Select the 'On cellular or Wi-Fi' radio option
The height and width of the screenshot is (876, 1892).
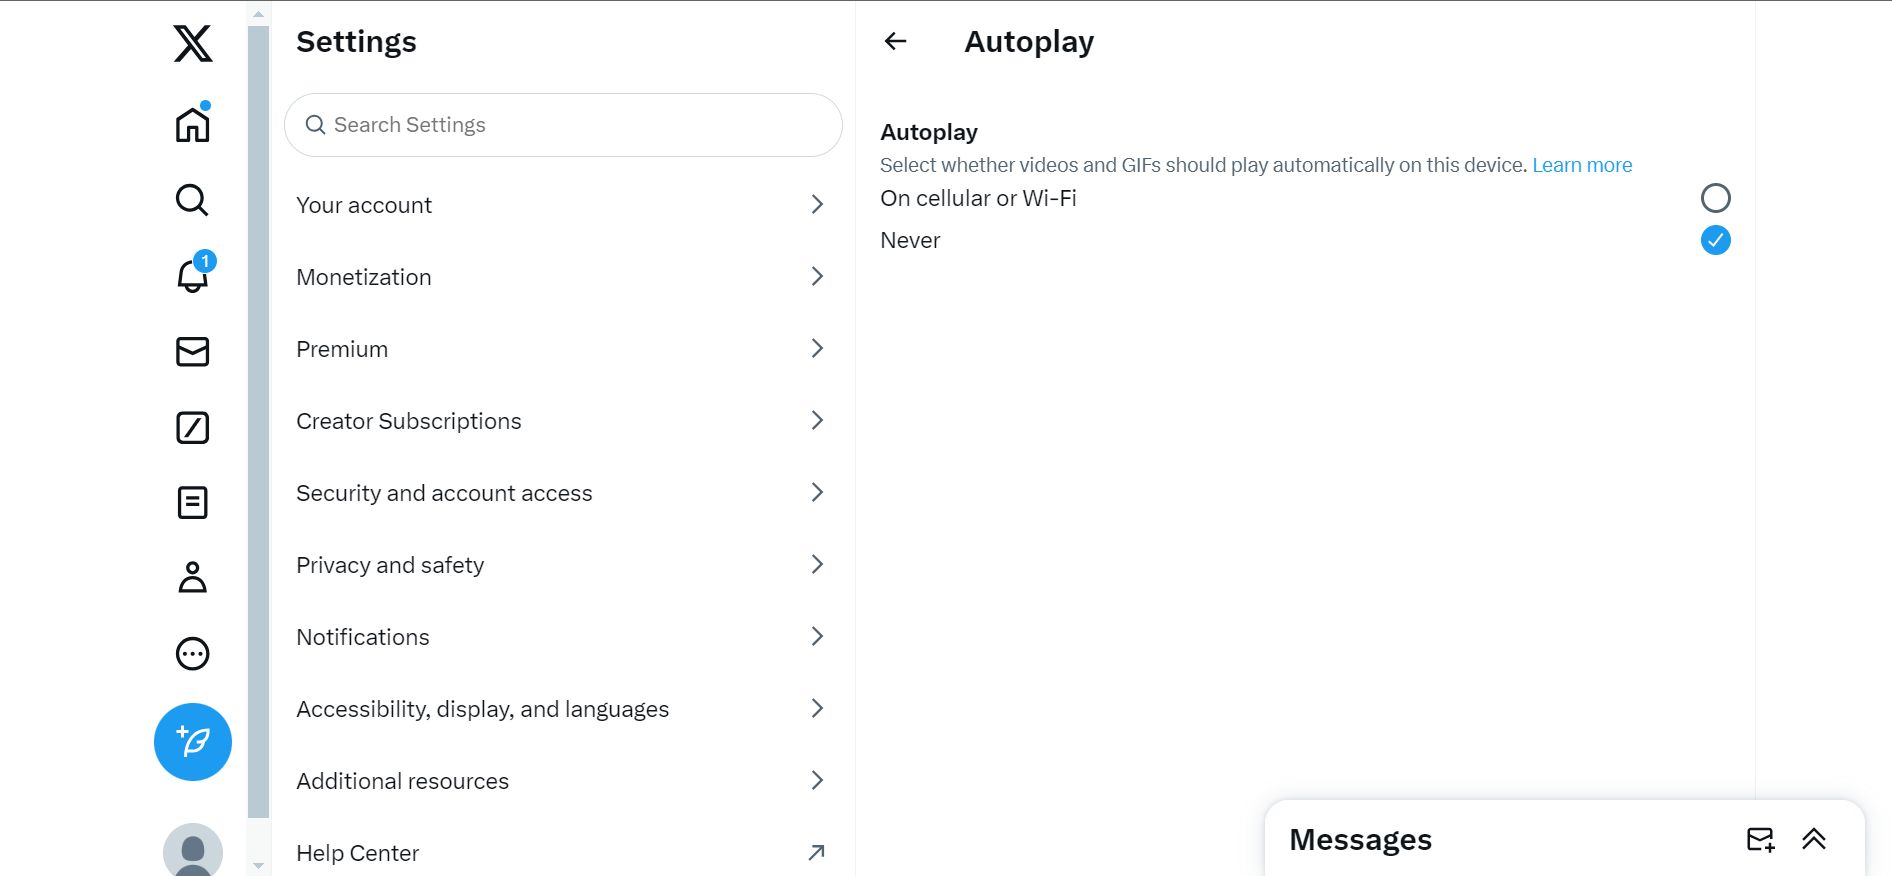point(1715,198)
